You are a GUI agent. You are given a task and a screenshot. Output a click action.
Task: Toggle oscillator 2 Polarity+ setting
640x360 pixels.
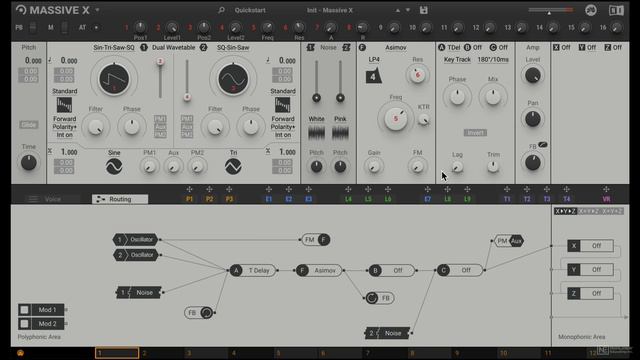tap(282, 127)
